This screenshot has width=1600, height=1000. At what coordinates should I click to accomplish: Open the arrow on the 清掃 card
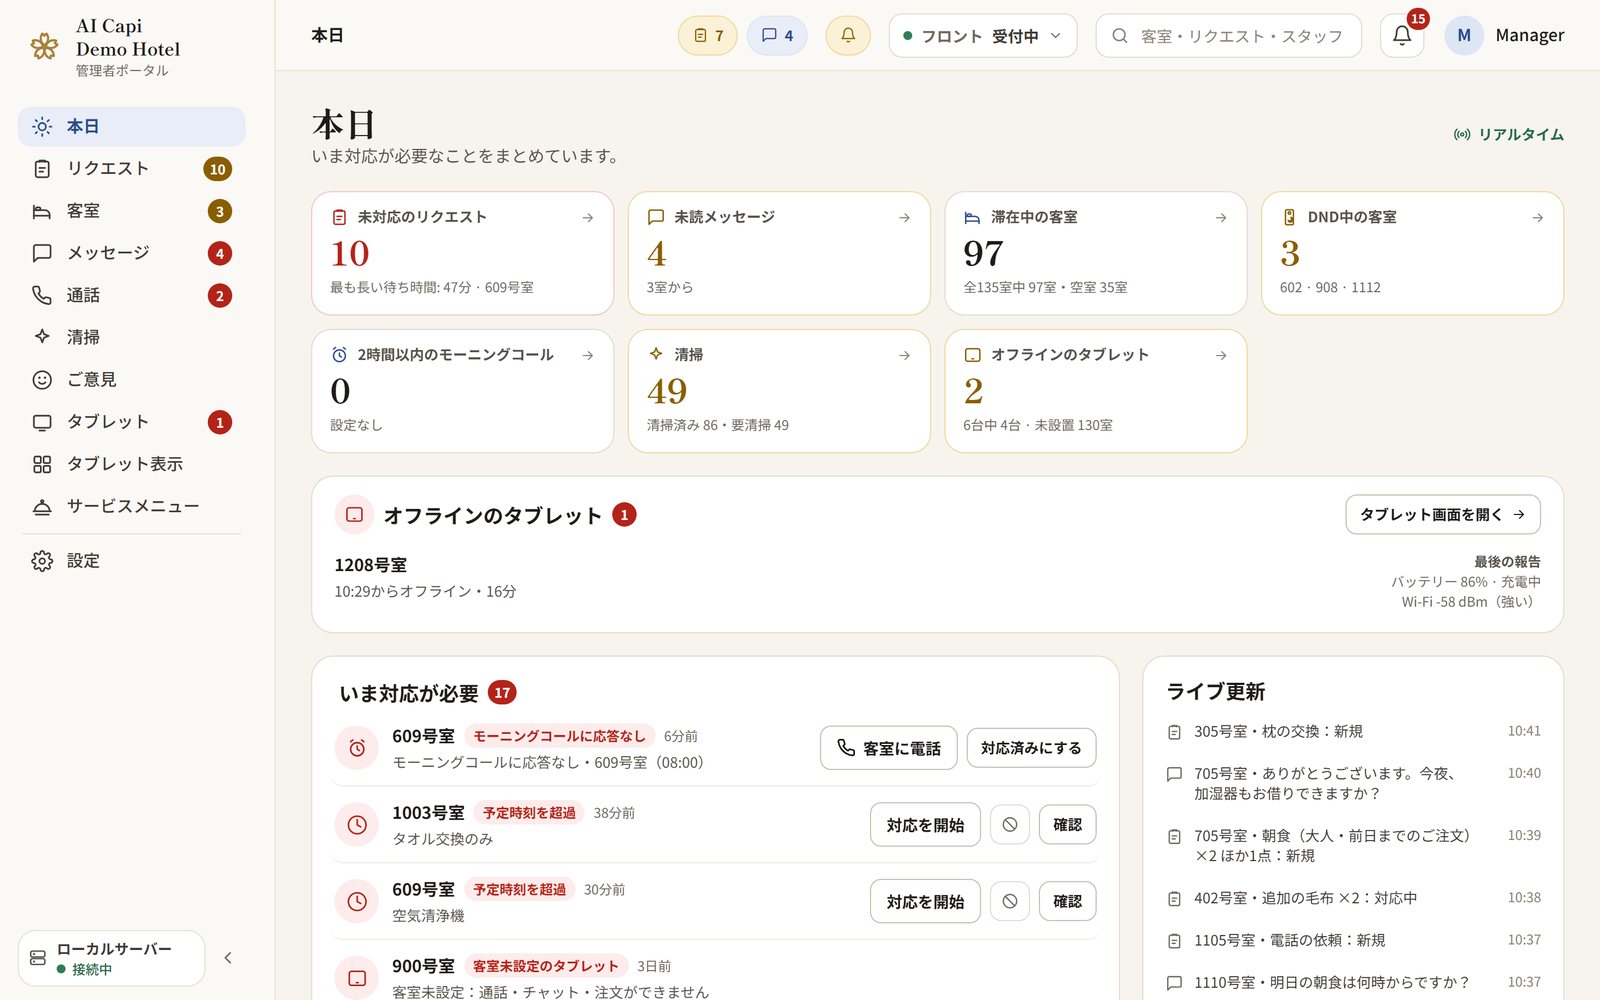click(x=905, y=355)
